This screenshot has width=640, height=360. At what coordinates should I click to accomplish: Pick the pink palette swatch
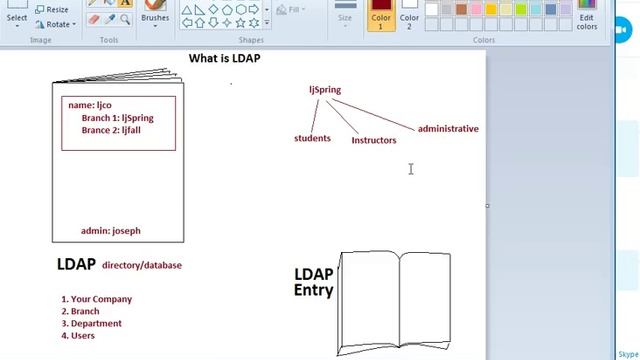pos(476,9)
